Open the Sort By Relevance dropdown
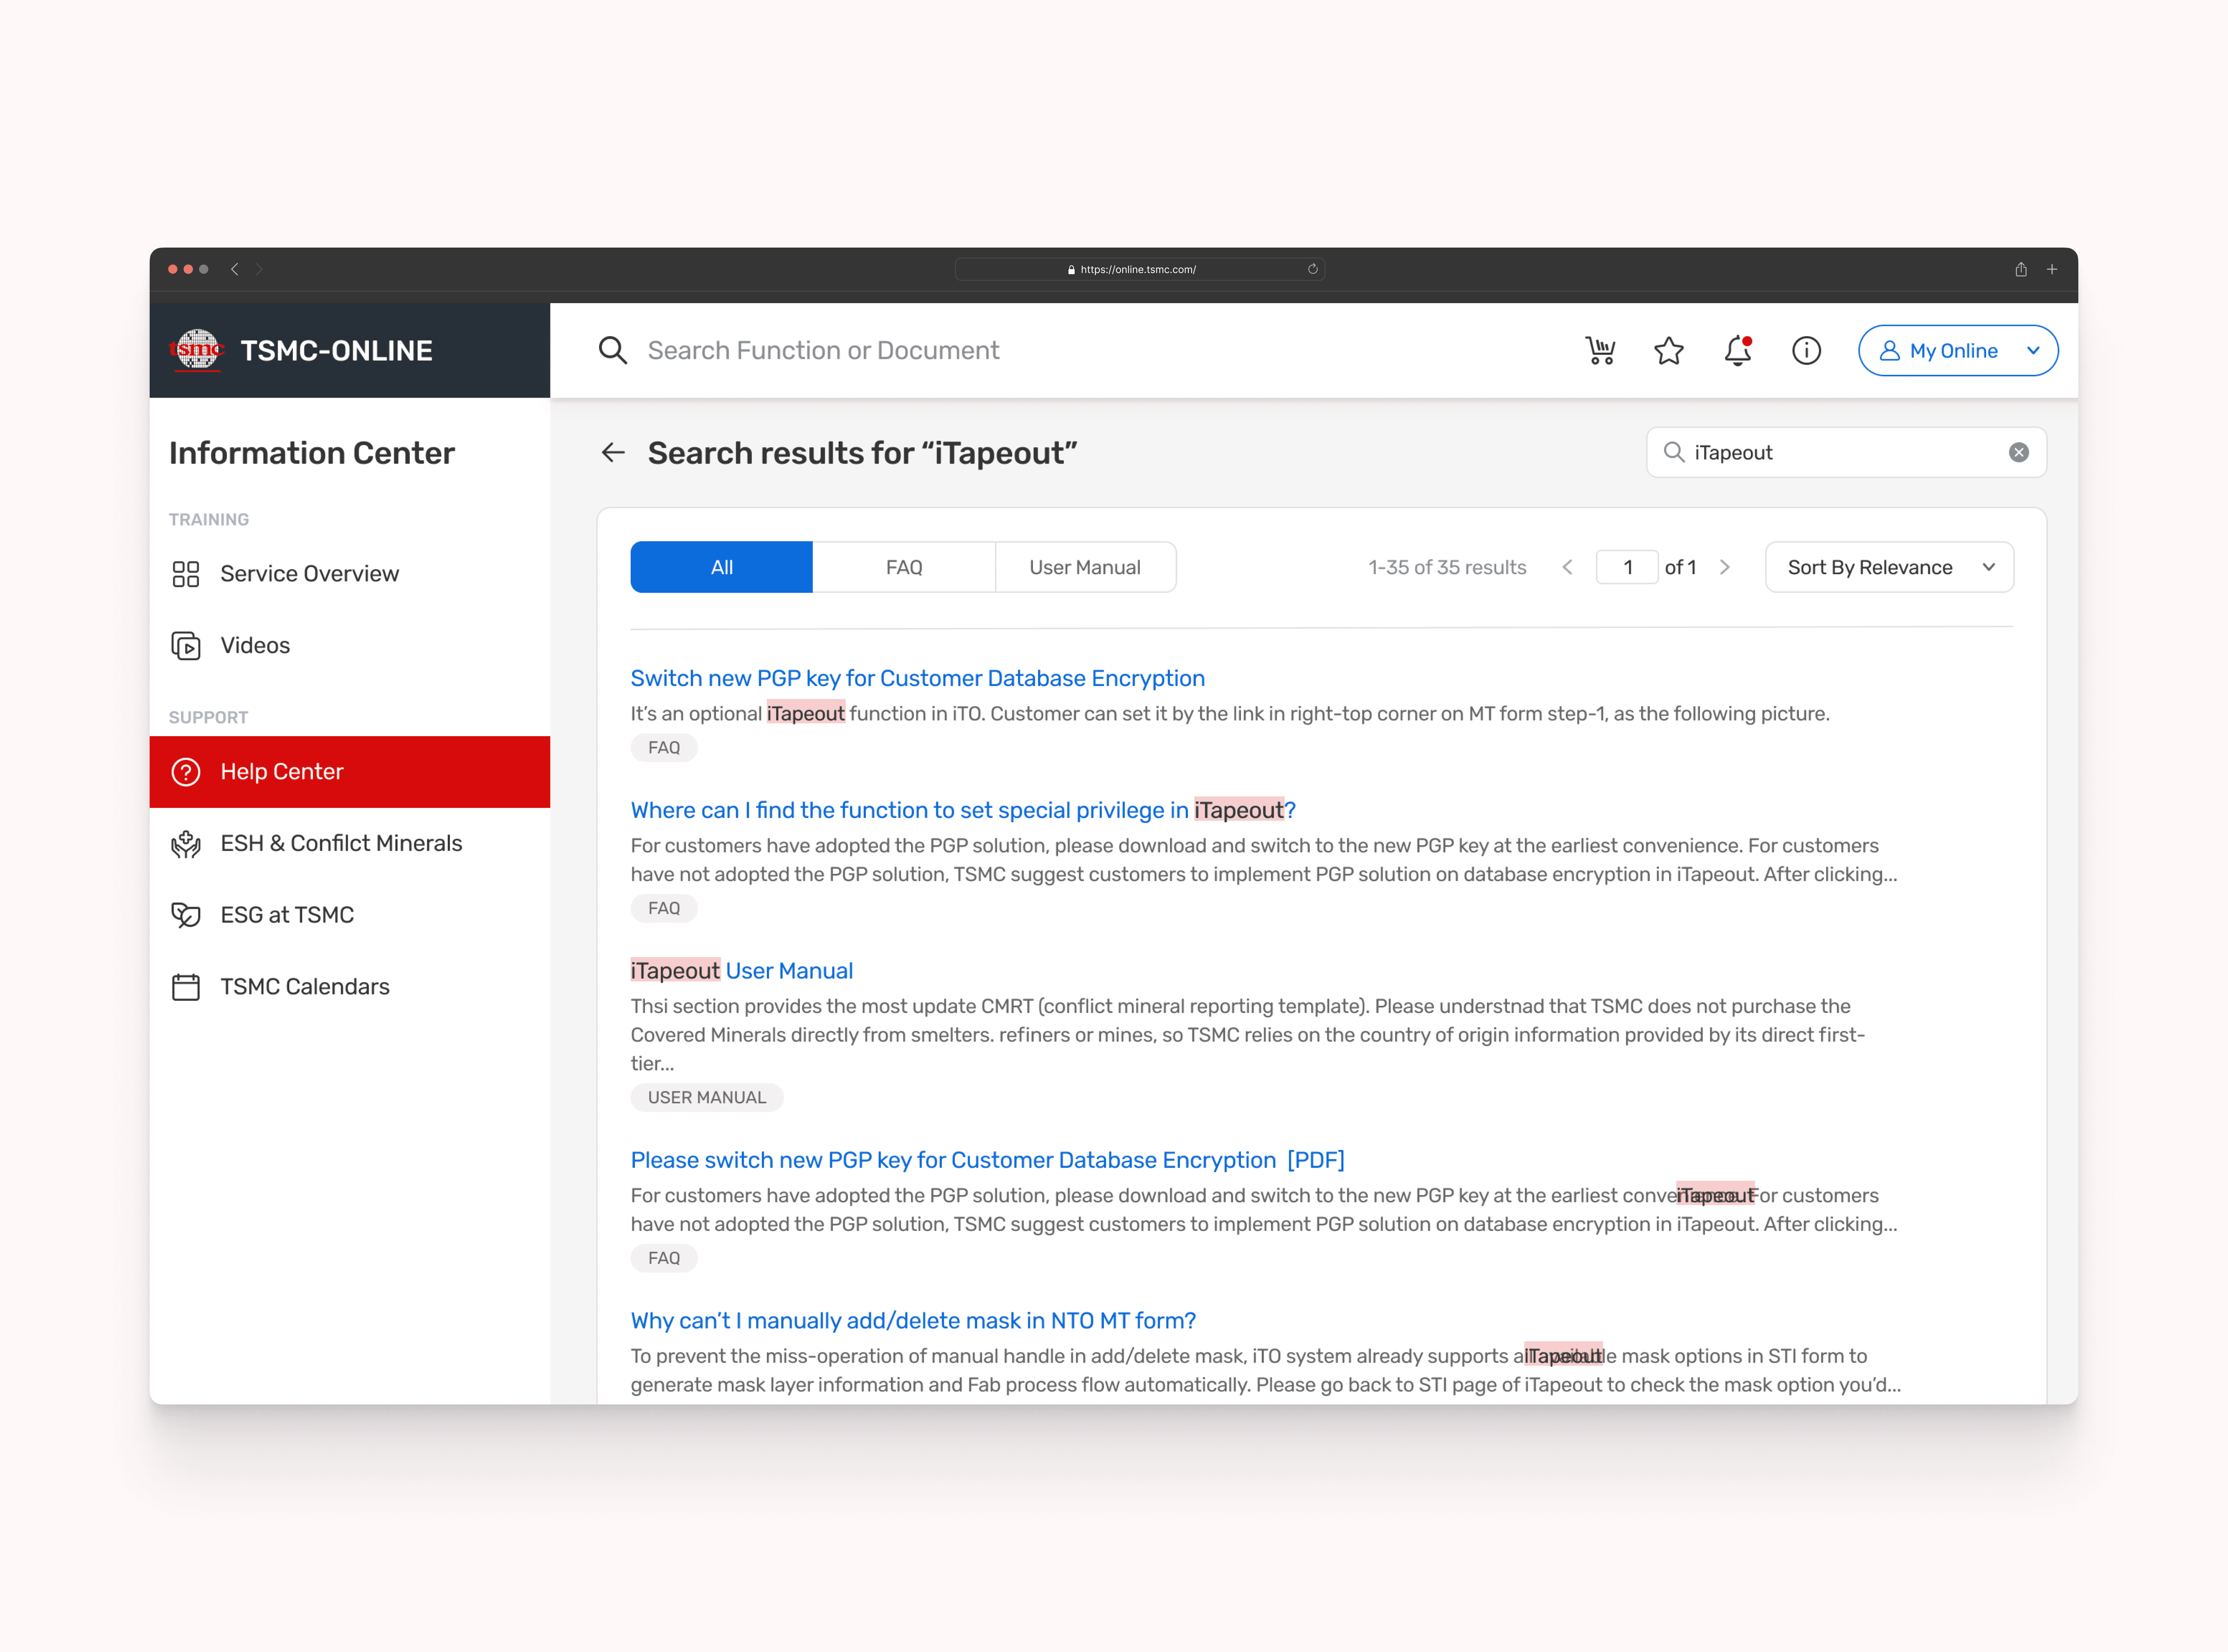Screen dimensions: 2228x1652 1889,567
